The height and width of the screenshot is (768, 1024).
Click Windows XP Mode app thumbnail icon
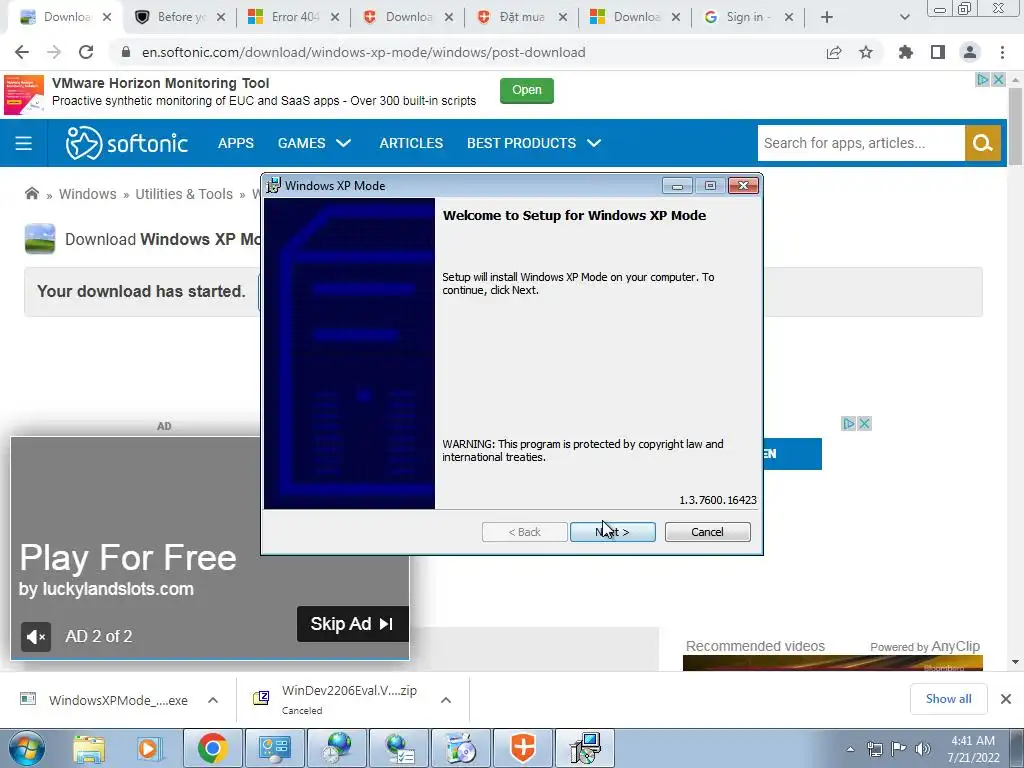[40, 238]
